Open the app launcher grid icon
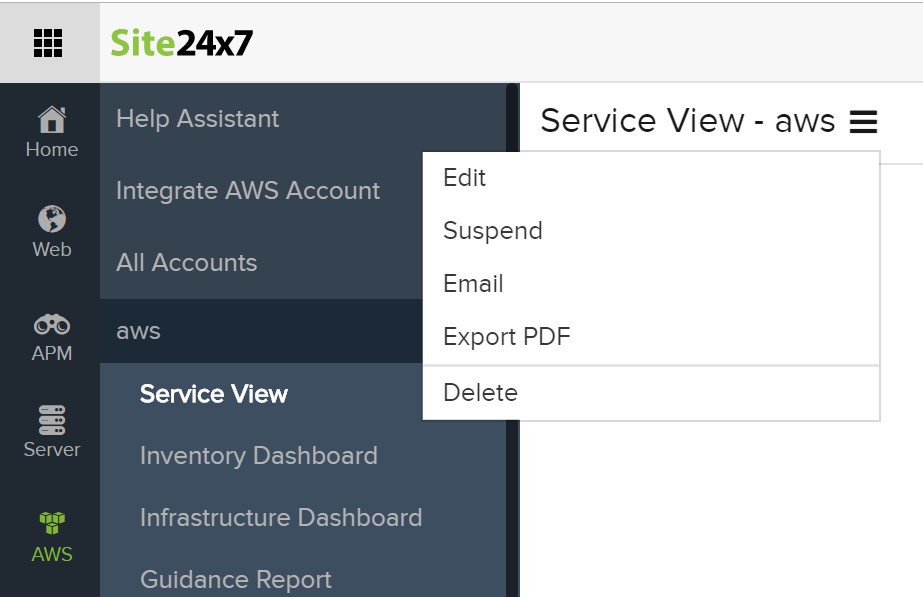This screenshot has height=597, width=923. pyautogui.click(x=48, y=43)
